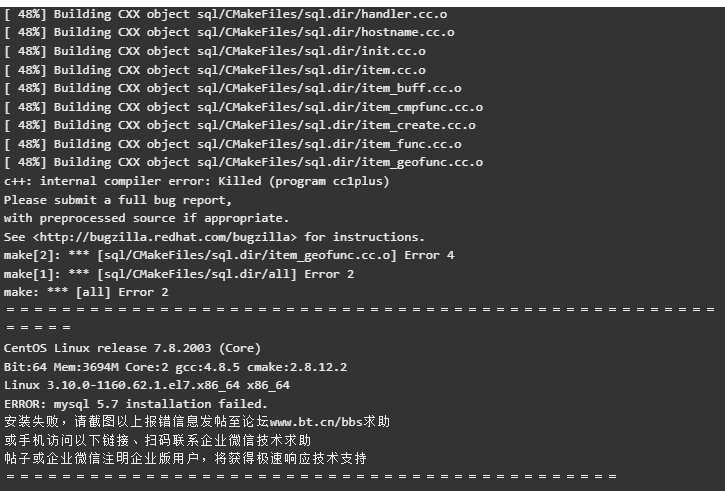Image resolution: width=725 pixels, height=491 pixels.
Task: Click the init.cc.o build line
Action: coord(215,51)
